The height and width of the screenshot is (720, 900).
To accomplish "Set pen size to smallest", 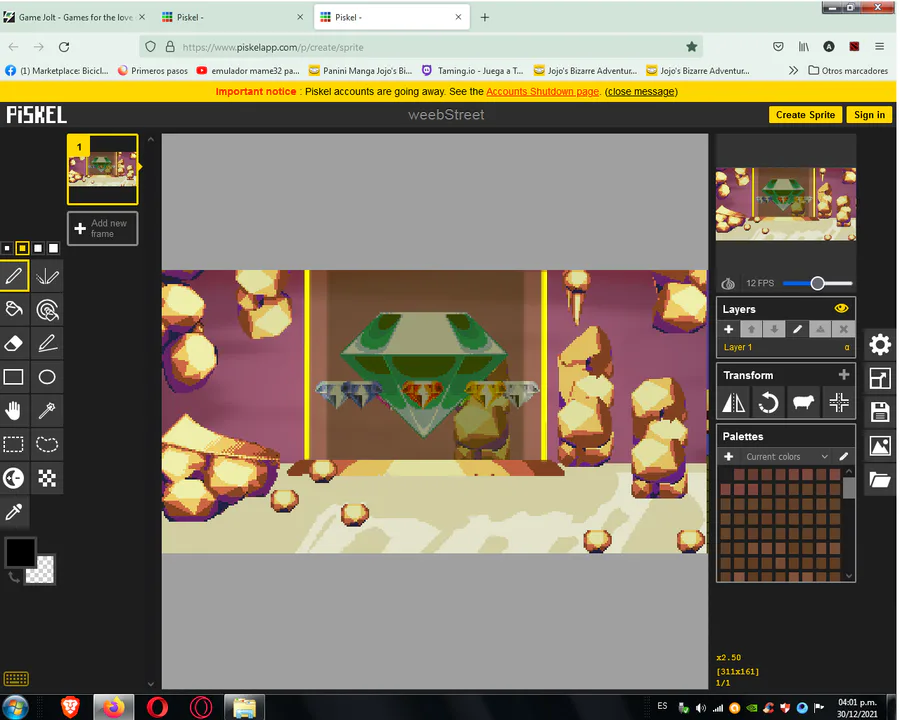I will (x=7, y=248).
